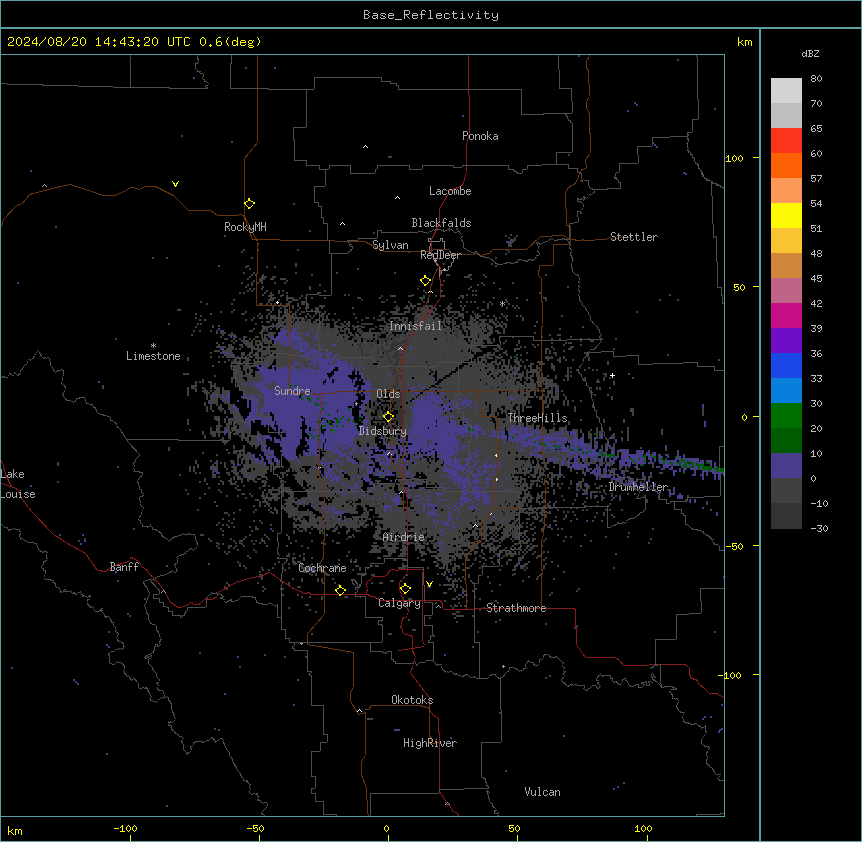
Task: Click the Calgary city label
Action: tap(400, 603)
